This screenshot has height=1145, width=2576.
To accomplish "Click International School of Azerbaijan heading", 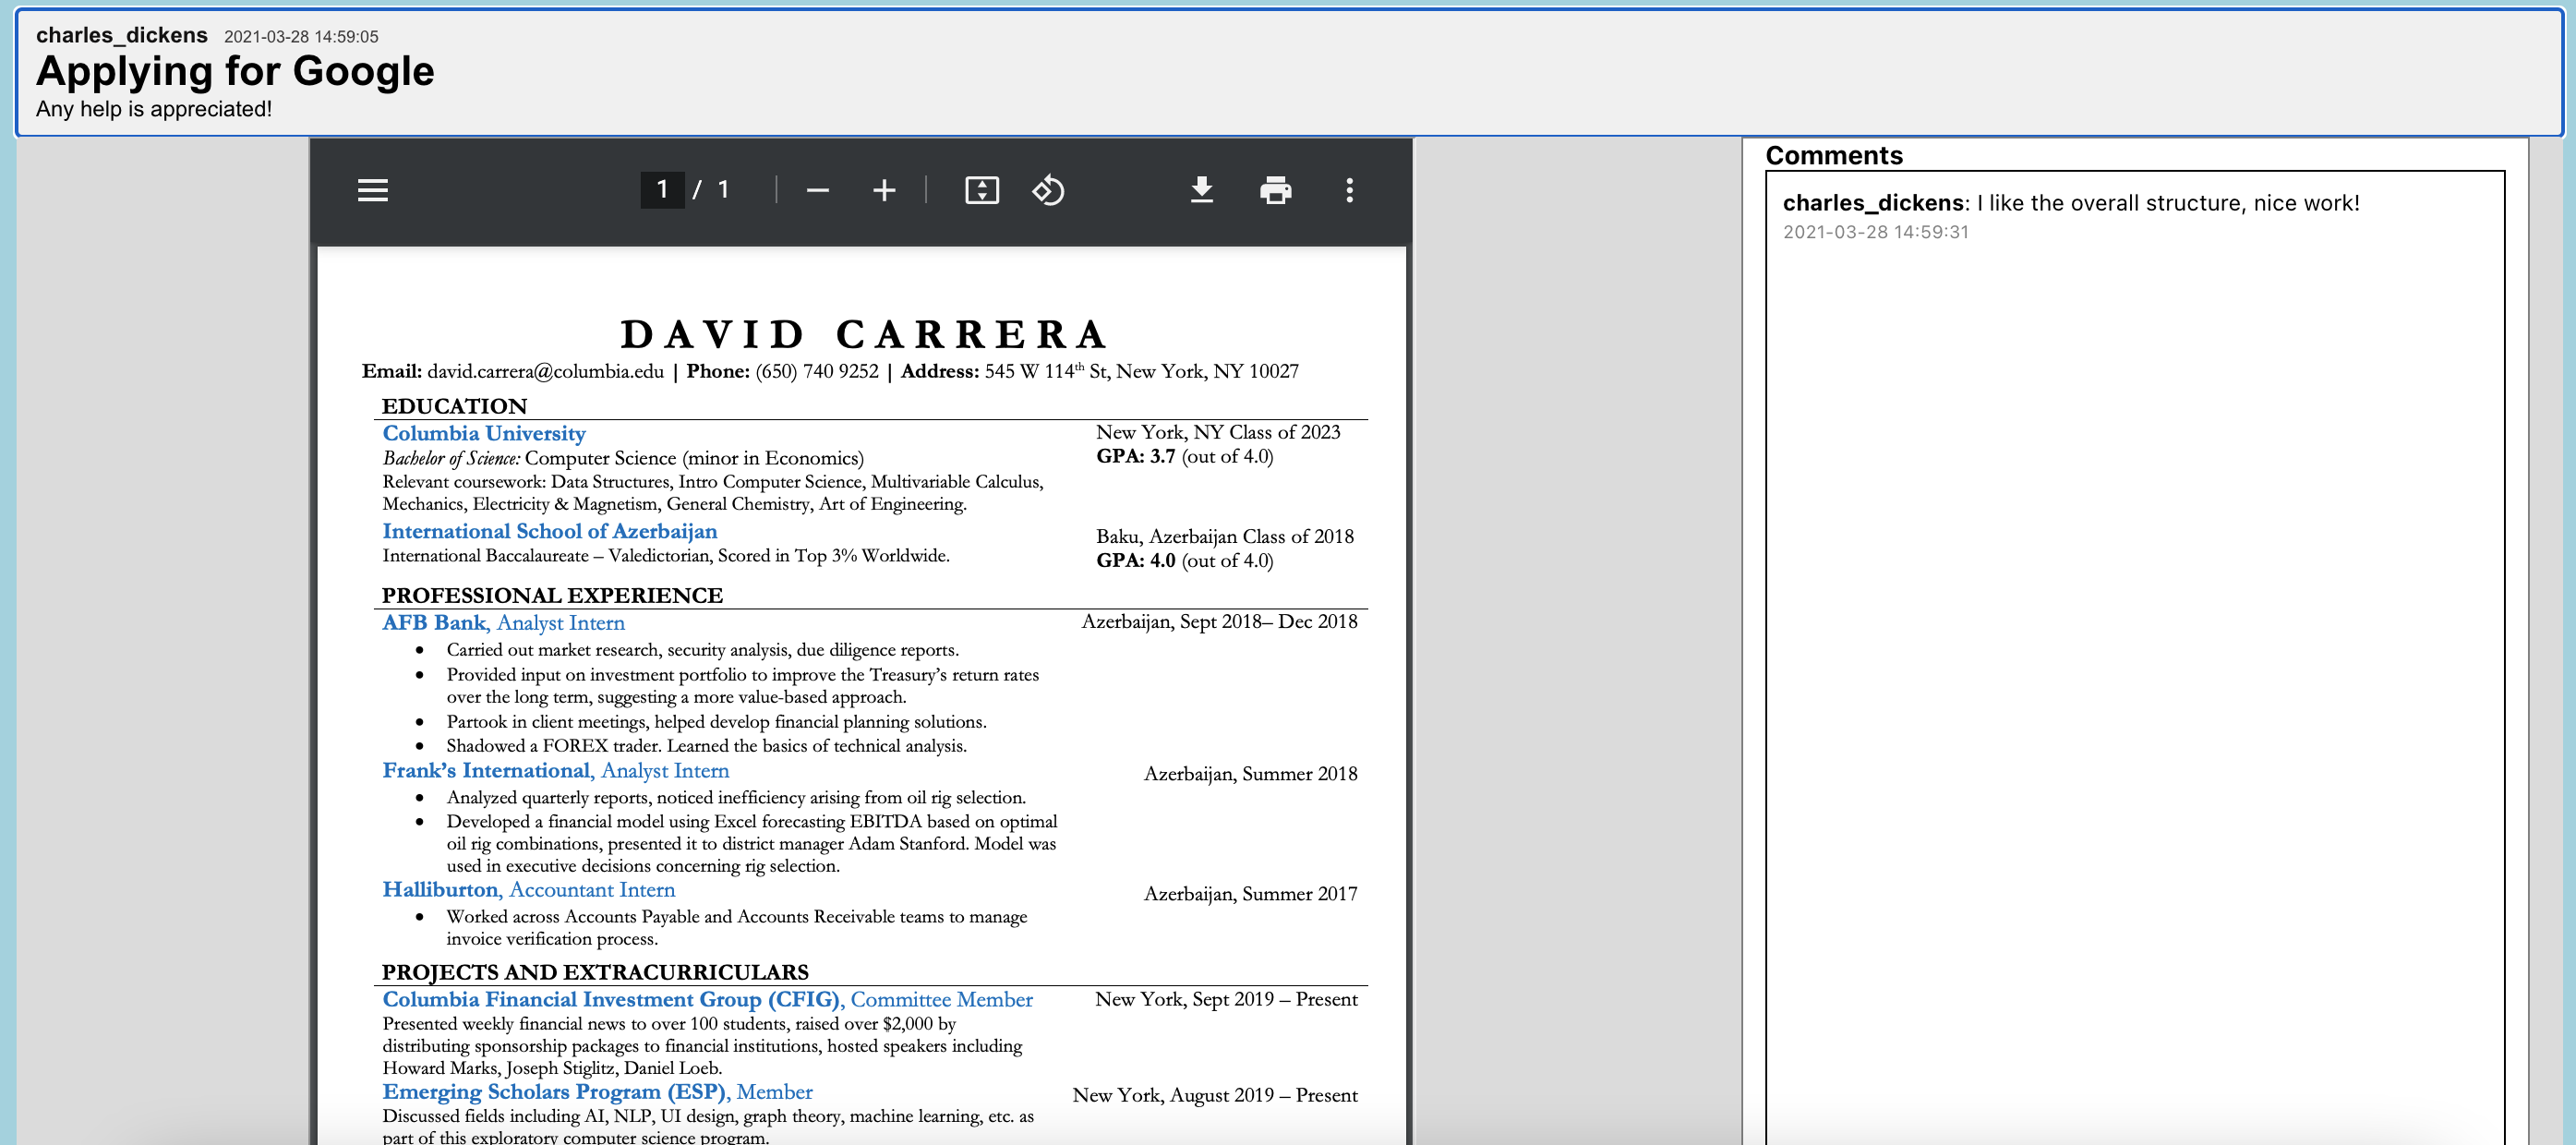I will (549, 531).
